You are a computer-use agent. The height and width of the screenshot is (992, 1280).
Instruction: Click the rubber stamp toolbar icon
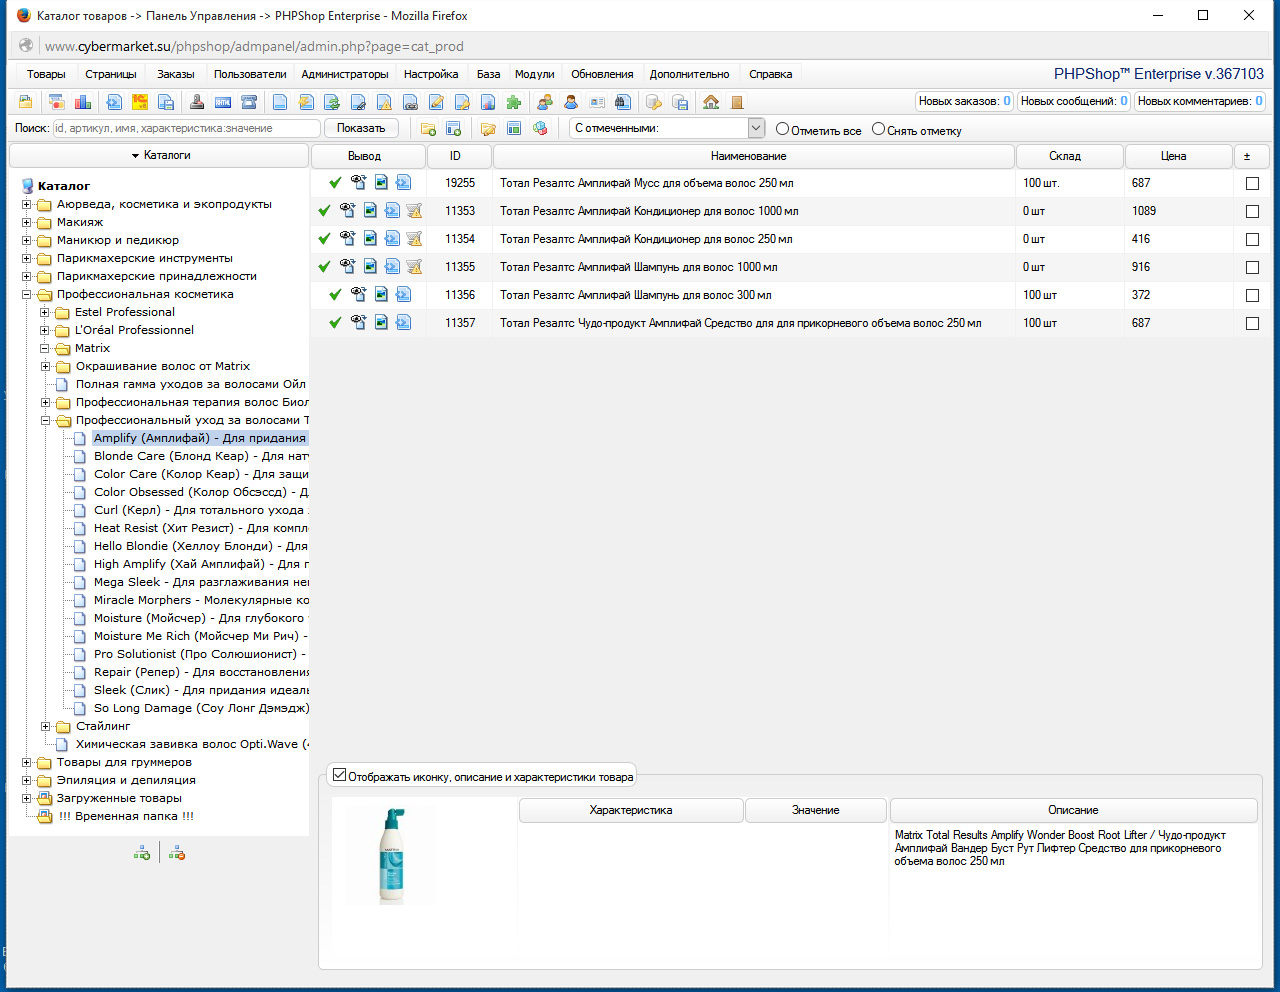coord(197,102)
